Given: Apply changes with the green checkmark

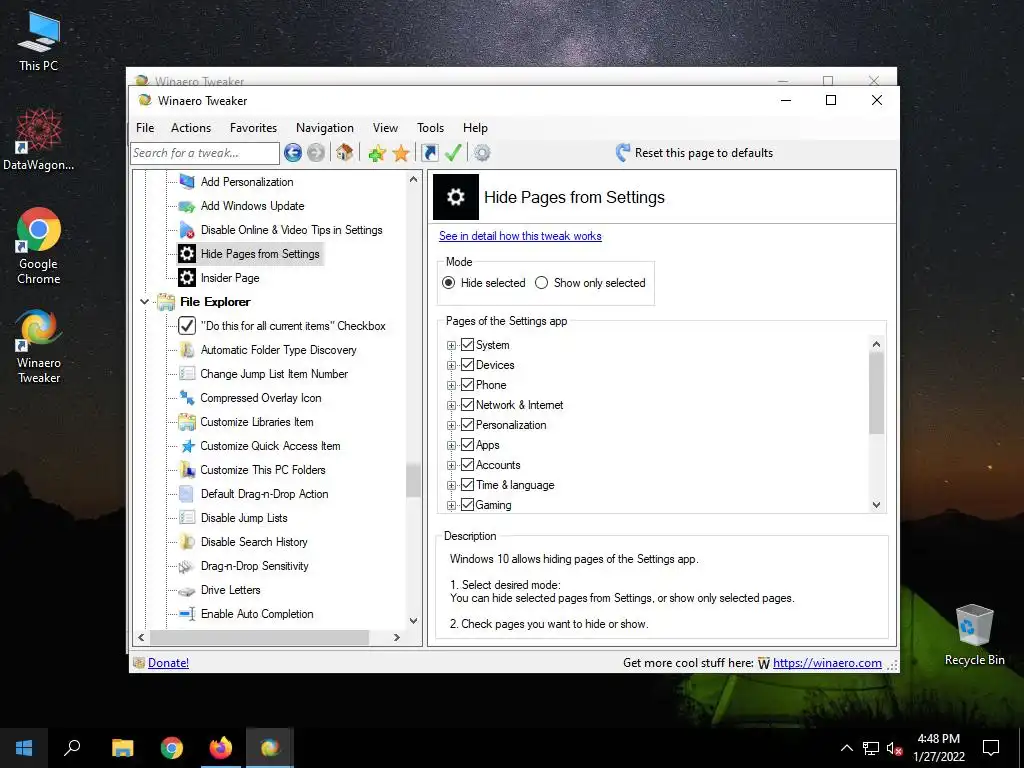Looking at the screenshot, I should [453, 153].
